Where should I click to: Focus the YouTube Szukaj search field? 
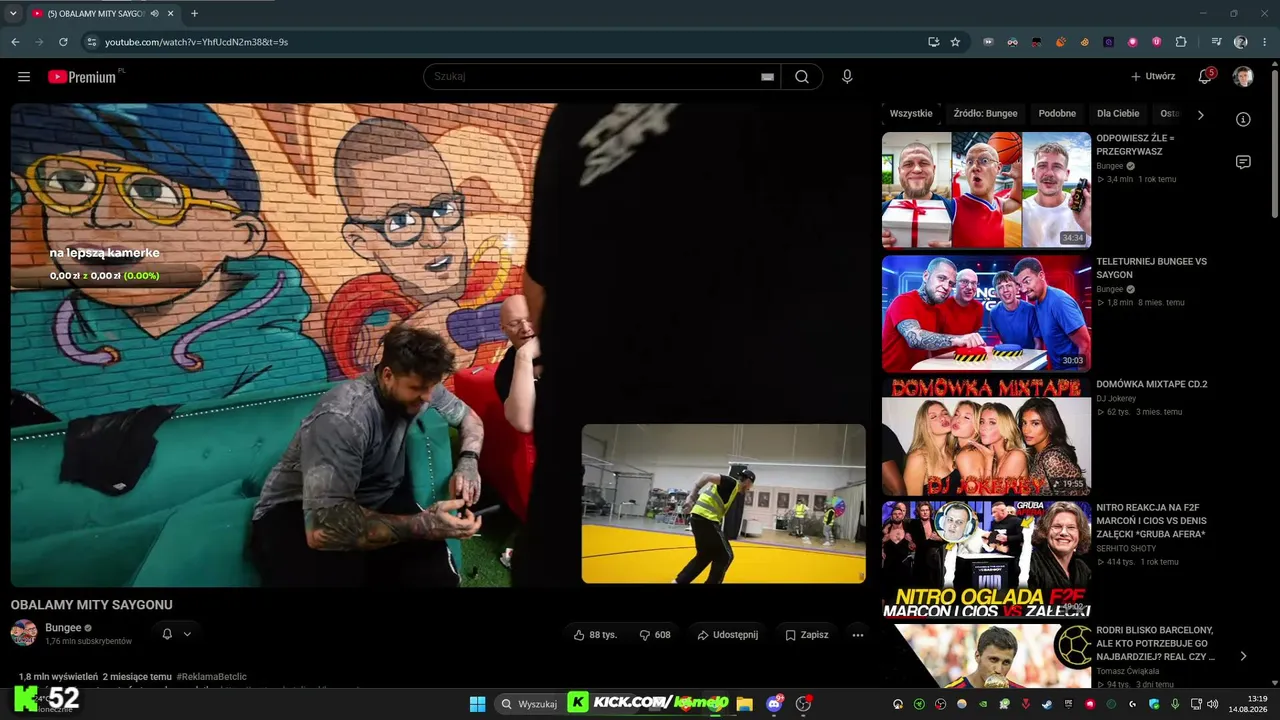590,77
